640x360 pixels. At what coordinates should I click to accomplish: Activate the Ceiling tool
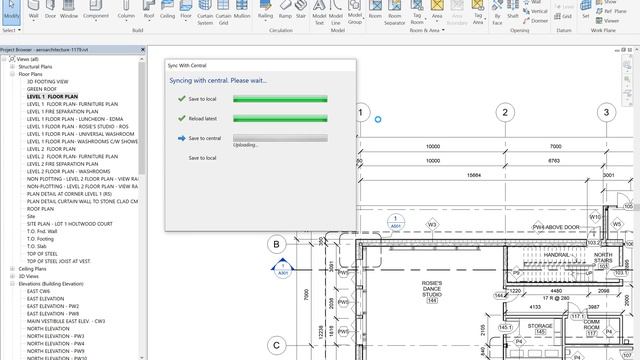(167, 10)
